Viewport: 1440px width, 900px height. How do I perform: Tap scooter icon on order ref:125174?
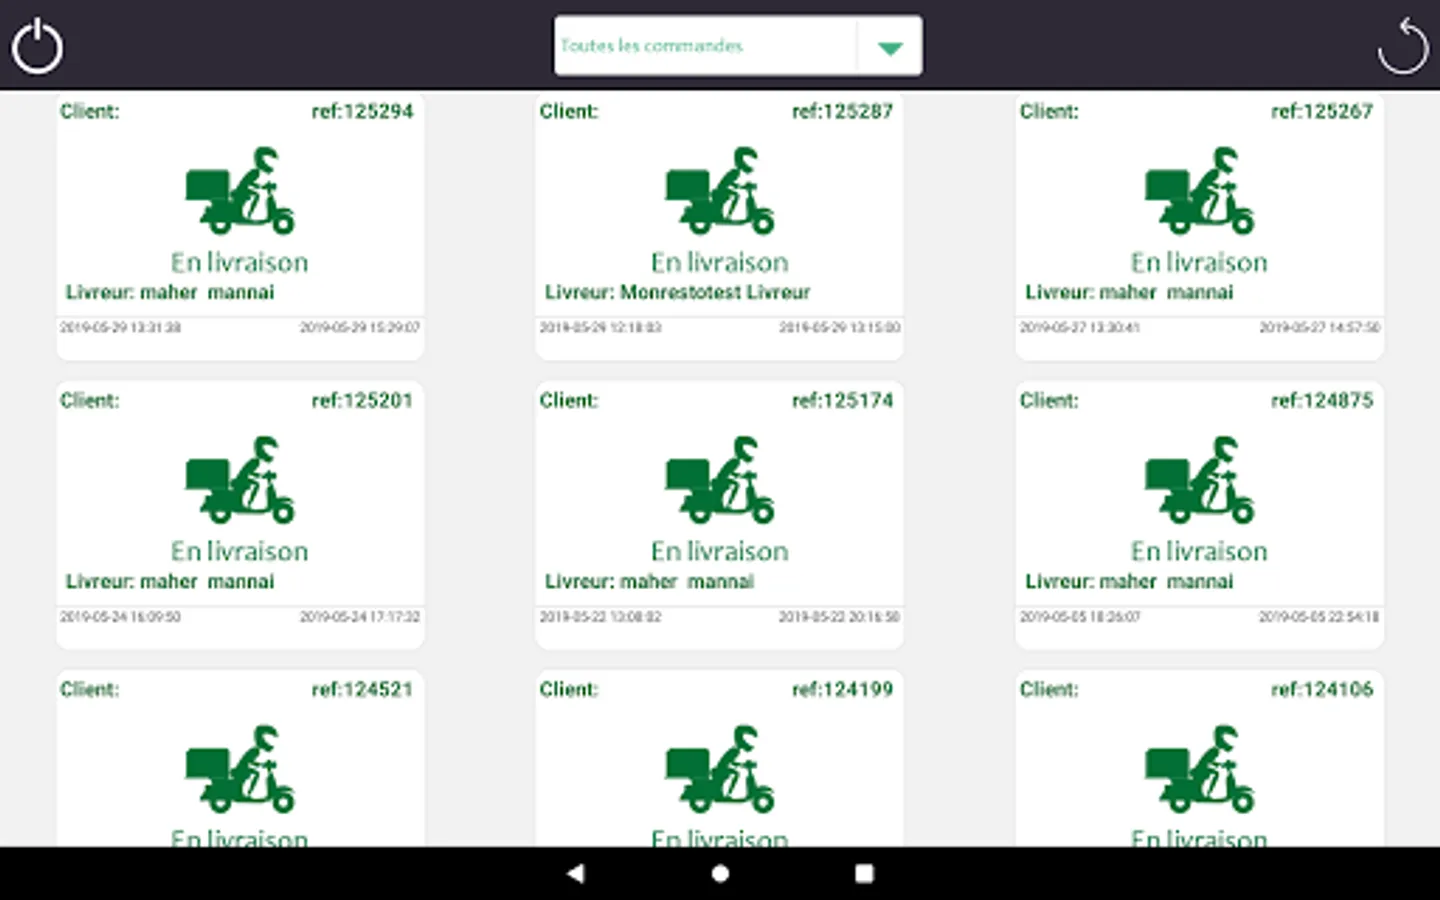pyautogui.click(x=720, y=480)
